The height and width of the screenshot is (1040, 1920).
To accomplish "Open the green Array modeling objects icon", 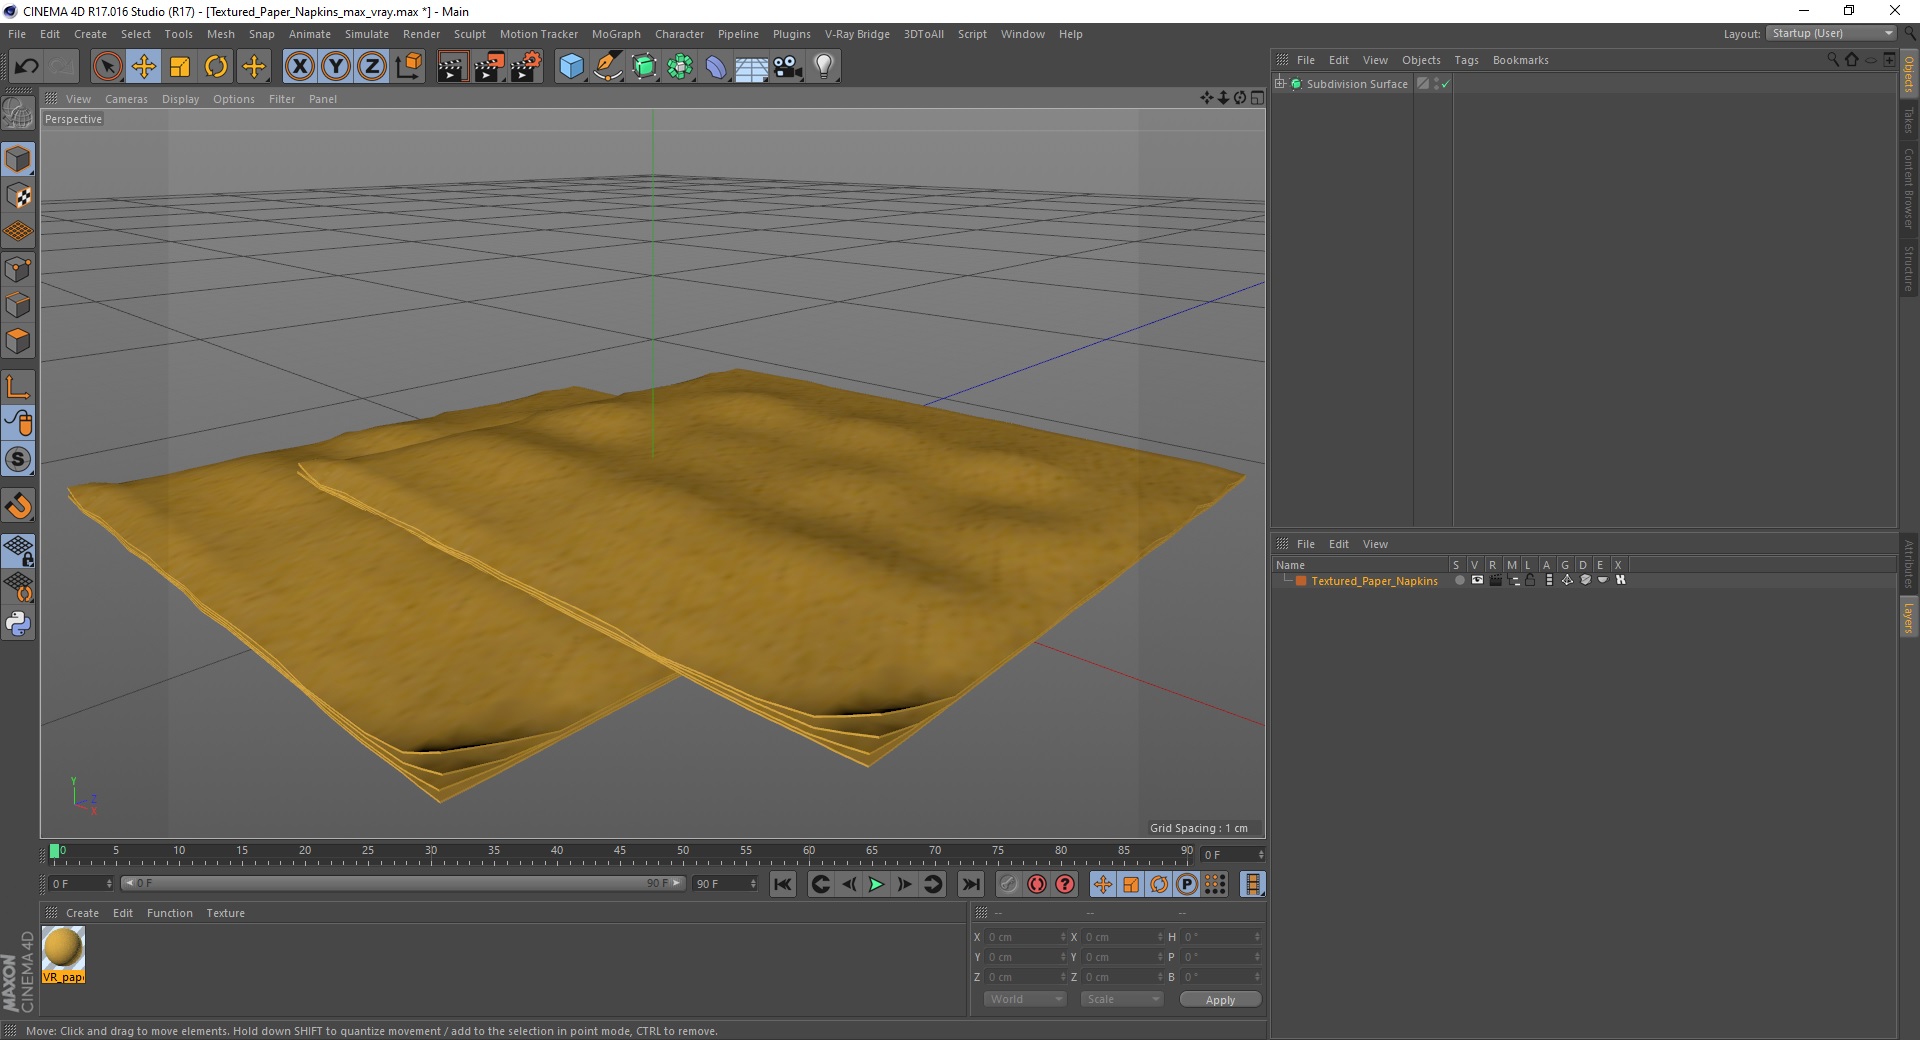I will [x=680, y=67].
